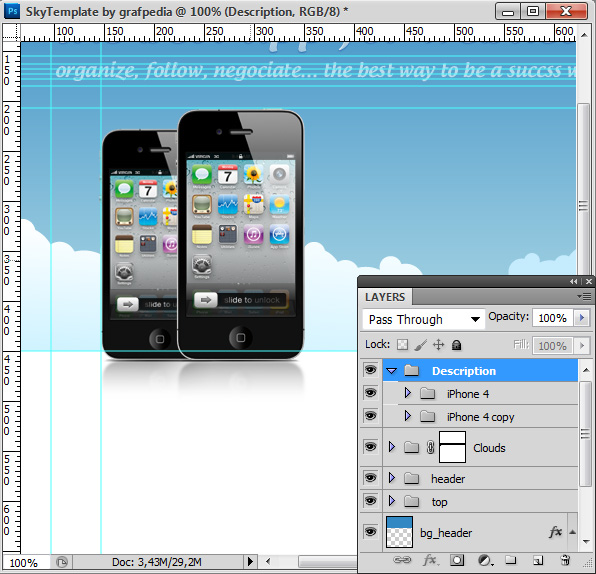
Task: Click the fx effects icon on bg_header
Action: pos(555,532)
